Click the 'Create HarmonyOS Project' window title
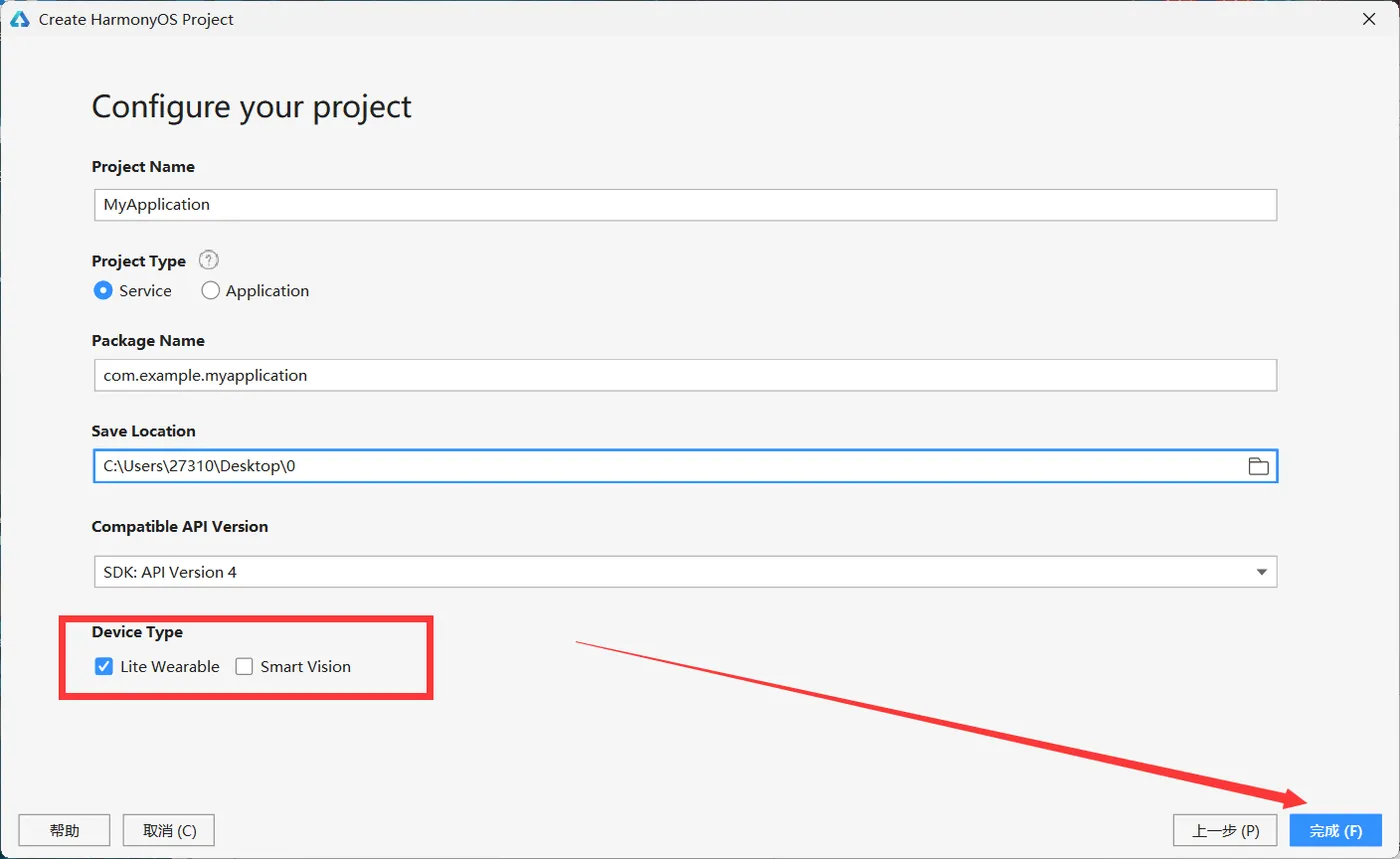The width and height of the screenshot is (1400, 859). (136, 19)
